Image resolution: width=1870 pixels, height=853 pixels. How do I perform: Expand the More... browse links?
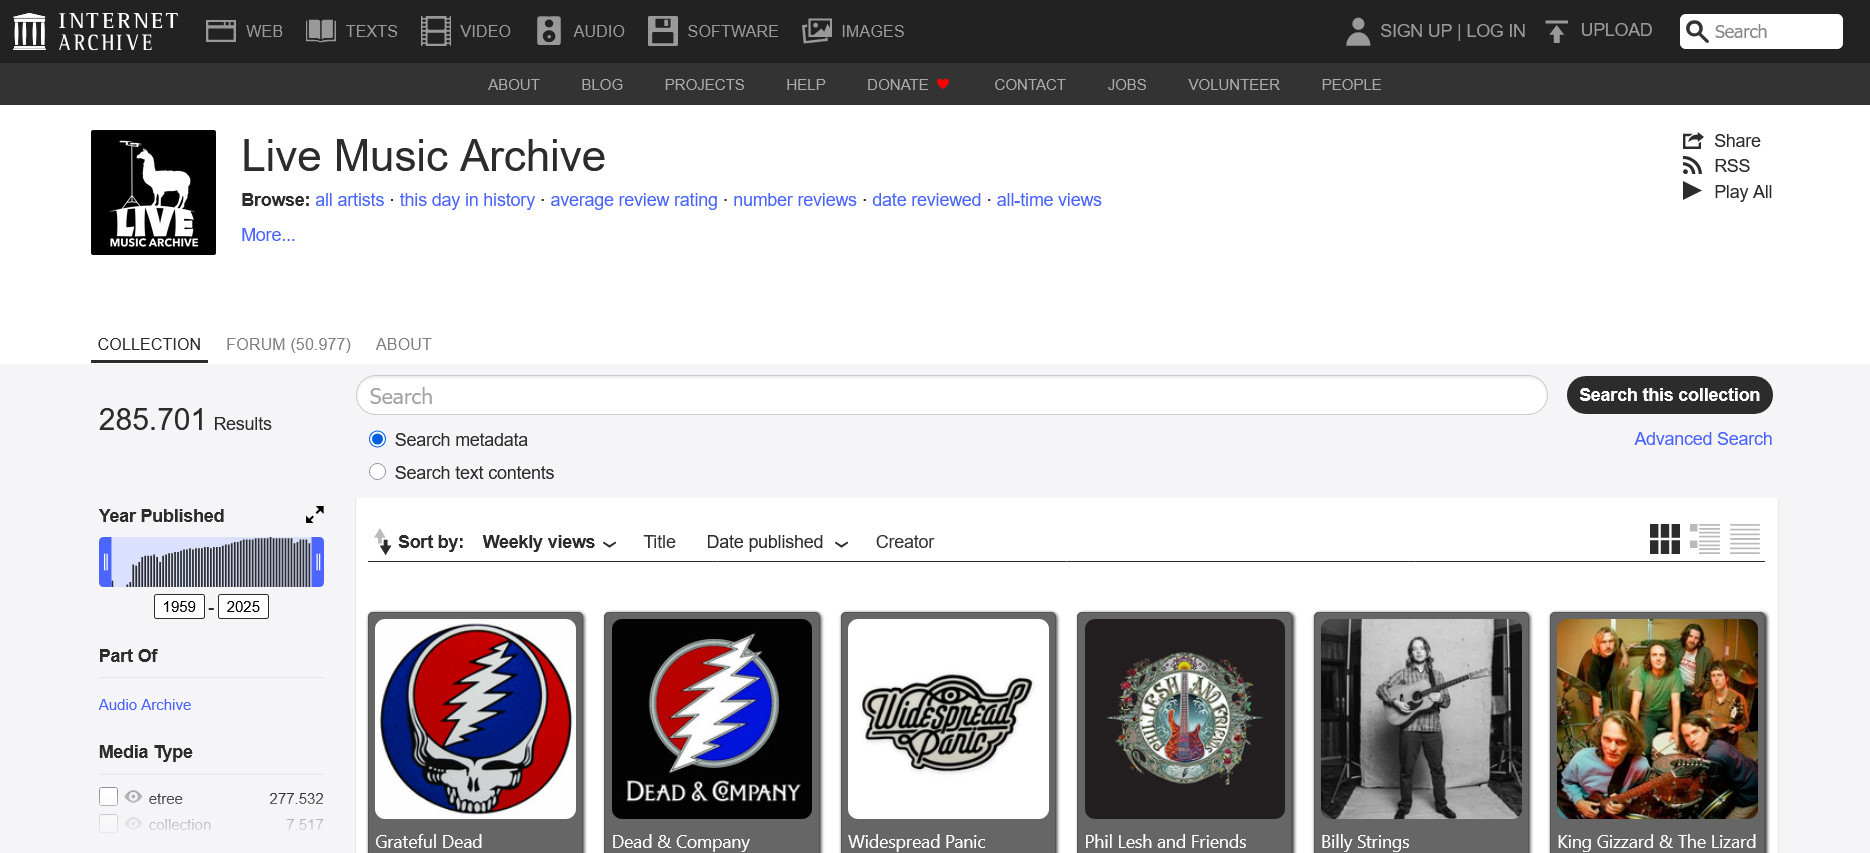(268, 235)
